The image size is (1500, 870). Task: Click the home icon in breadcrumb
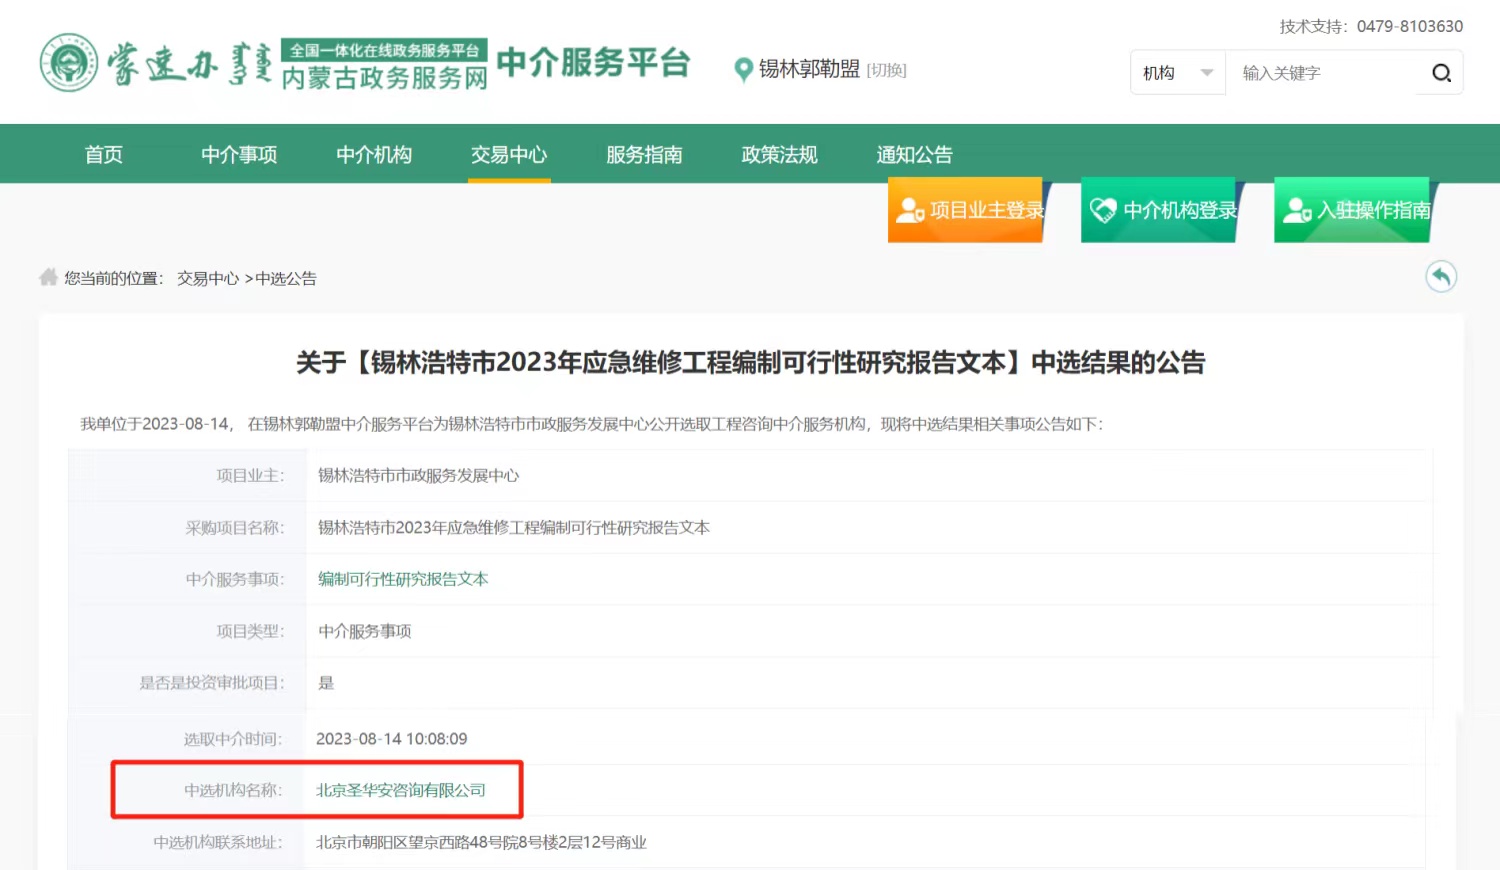tap(48, 277)
